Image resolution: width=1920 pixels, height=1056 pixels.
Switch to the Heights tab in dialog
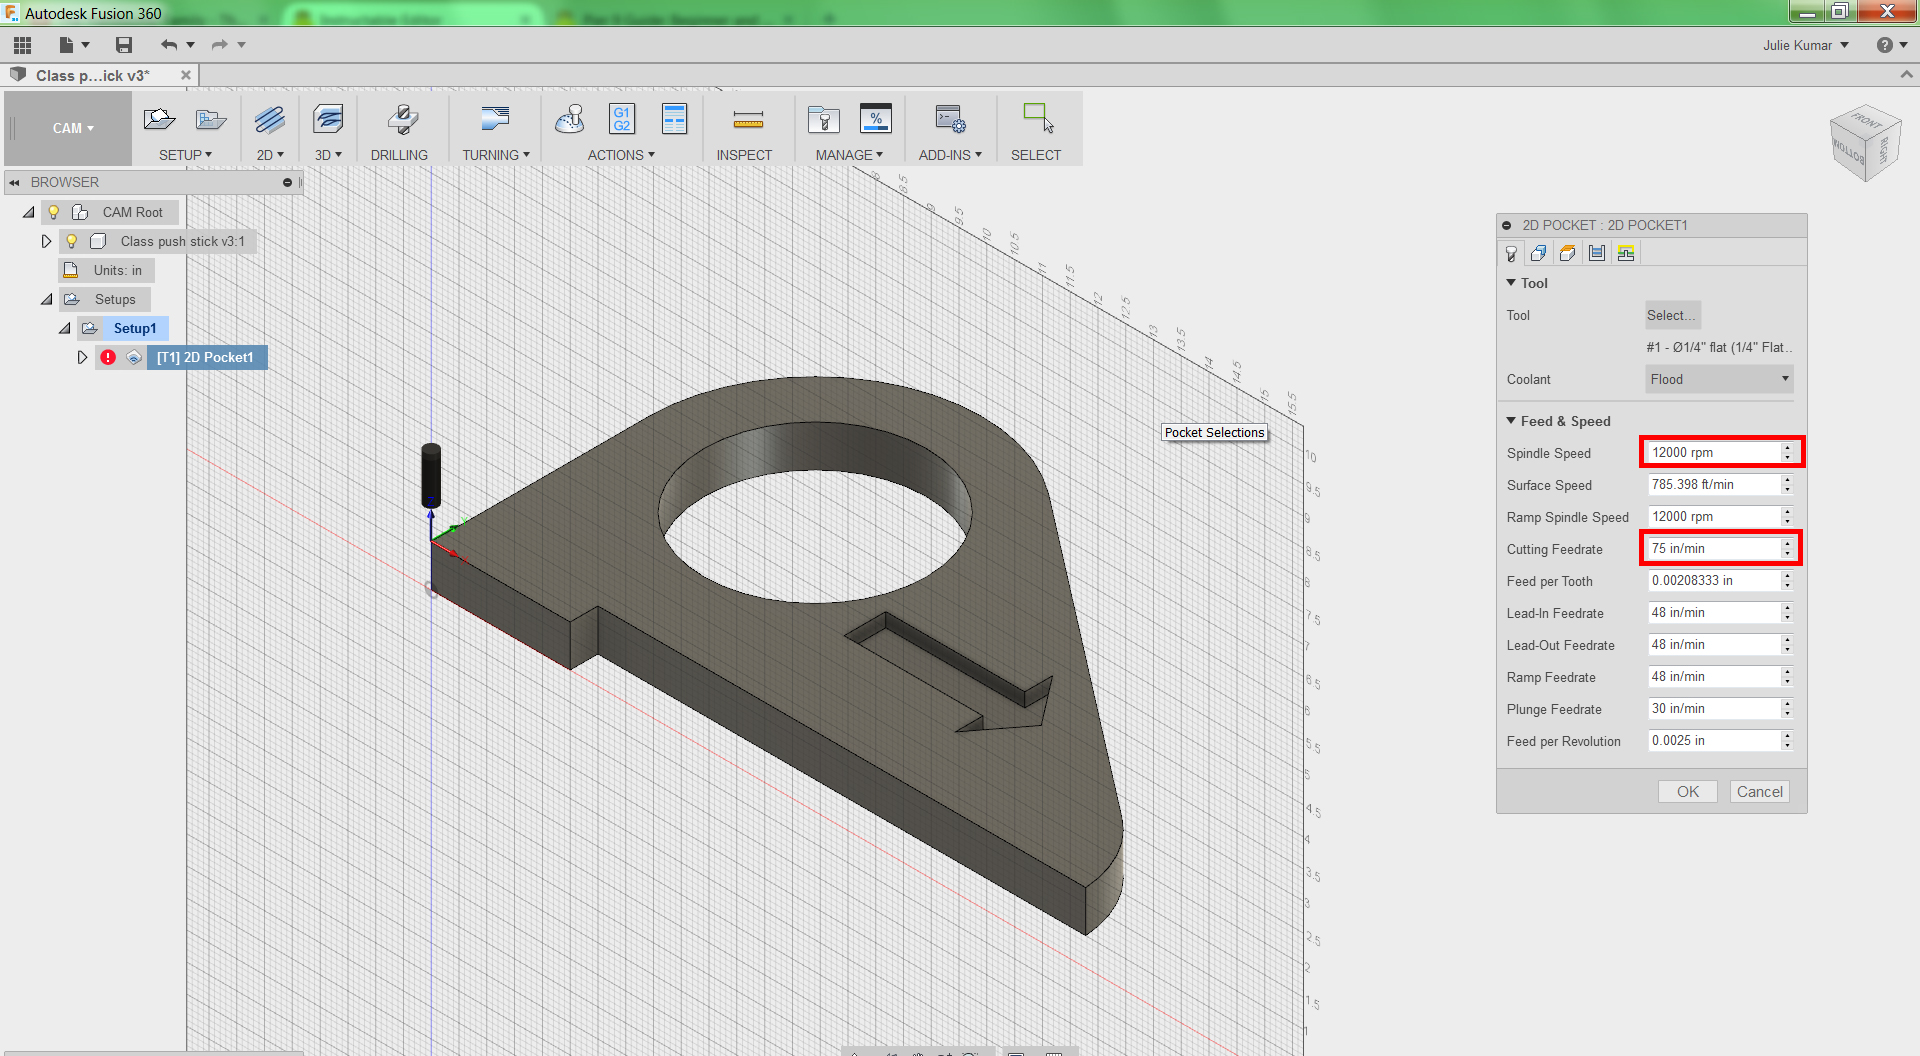click(1568, 253)
